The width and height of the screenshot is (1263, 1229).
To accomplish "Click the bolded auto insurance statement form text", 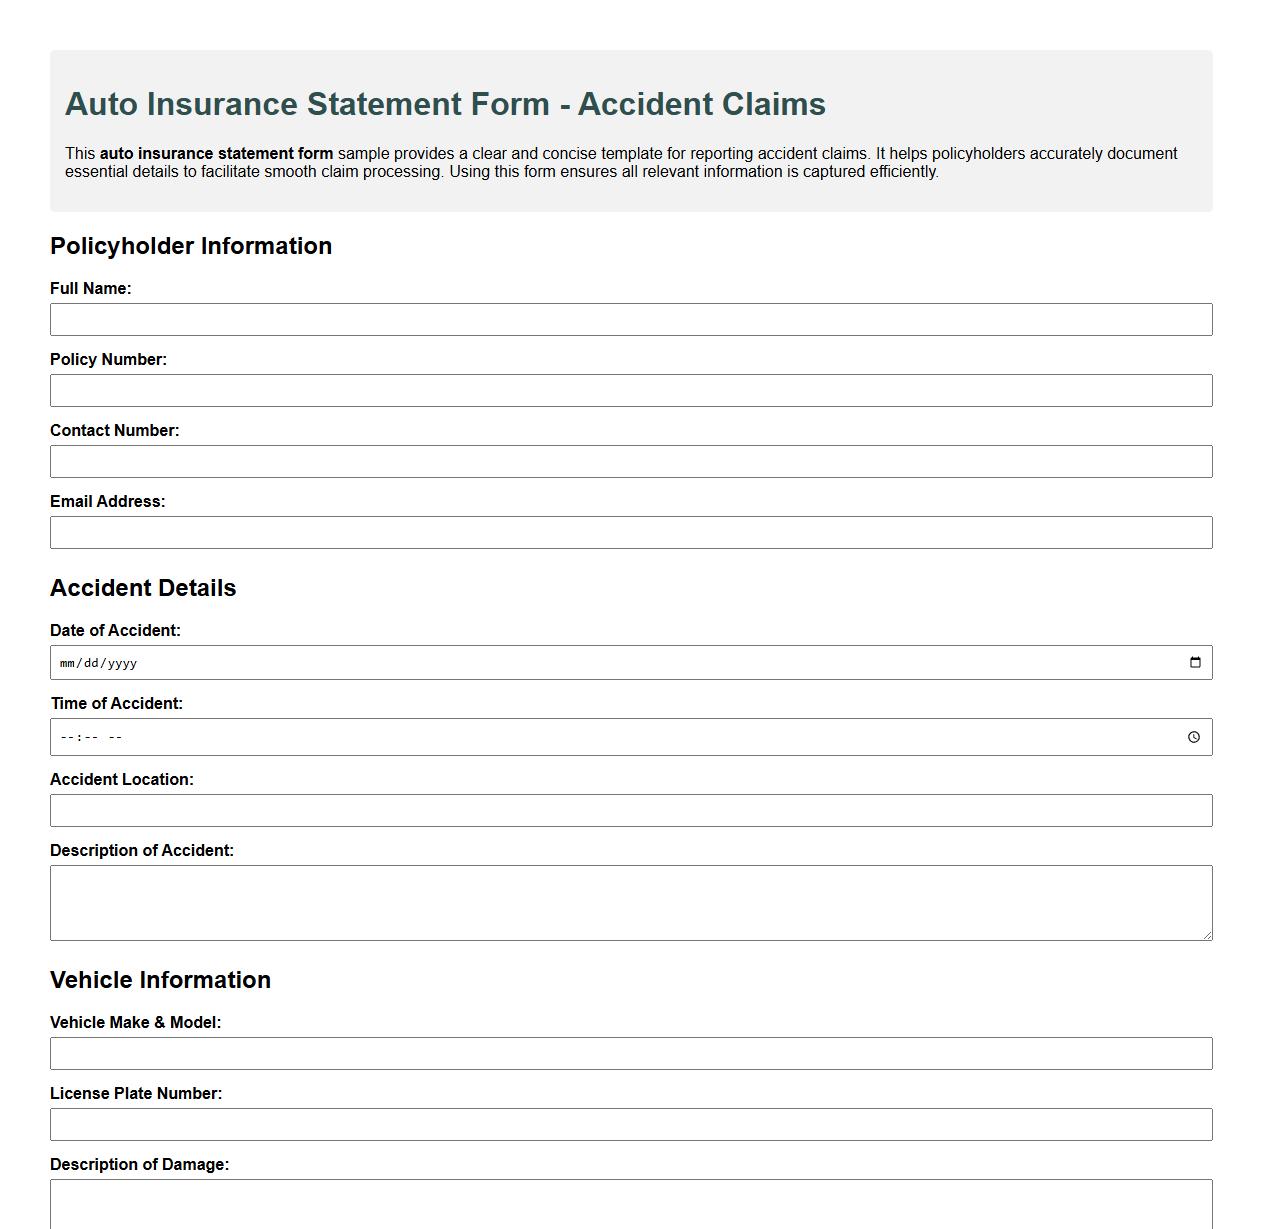I will [x=217, y=154].
